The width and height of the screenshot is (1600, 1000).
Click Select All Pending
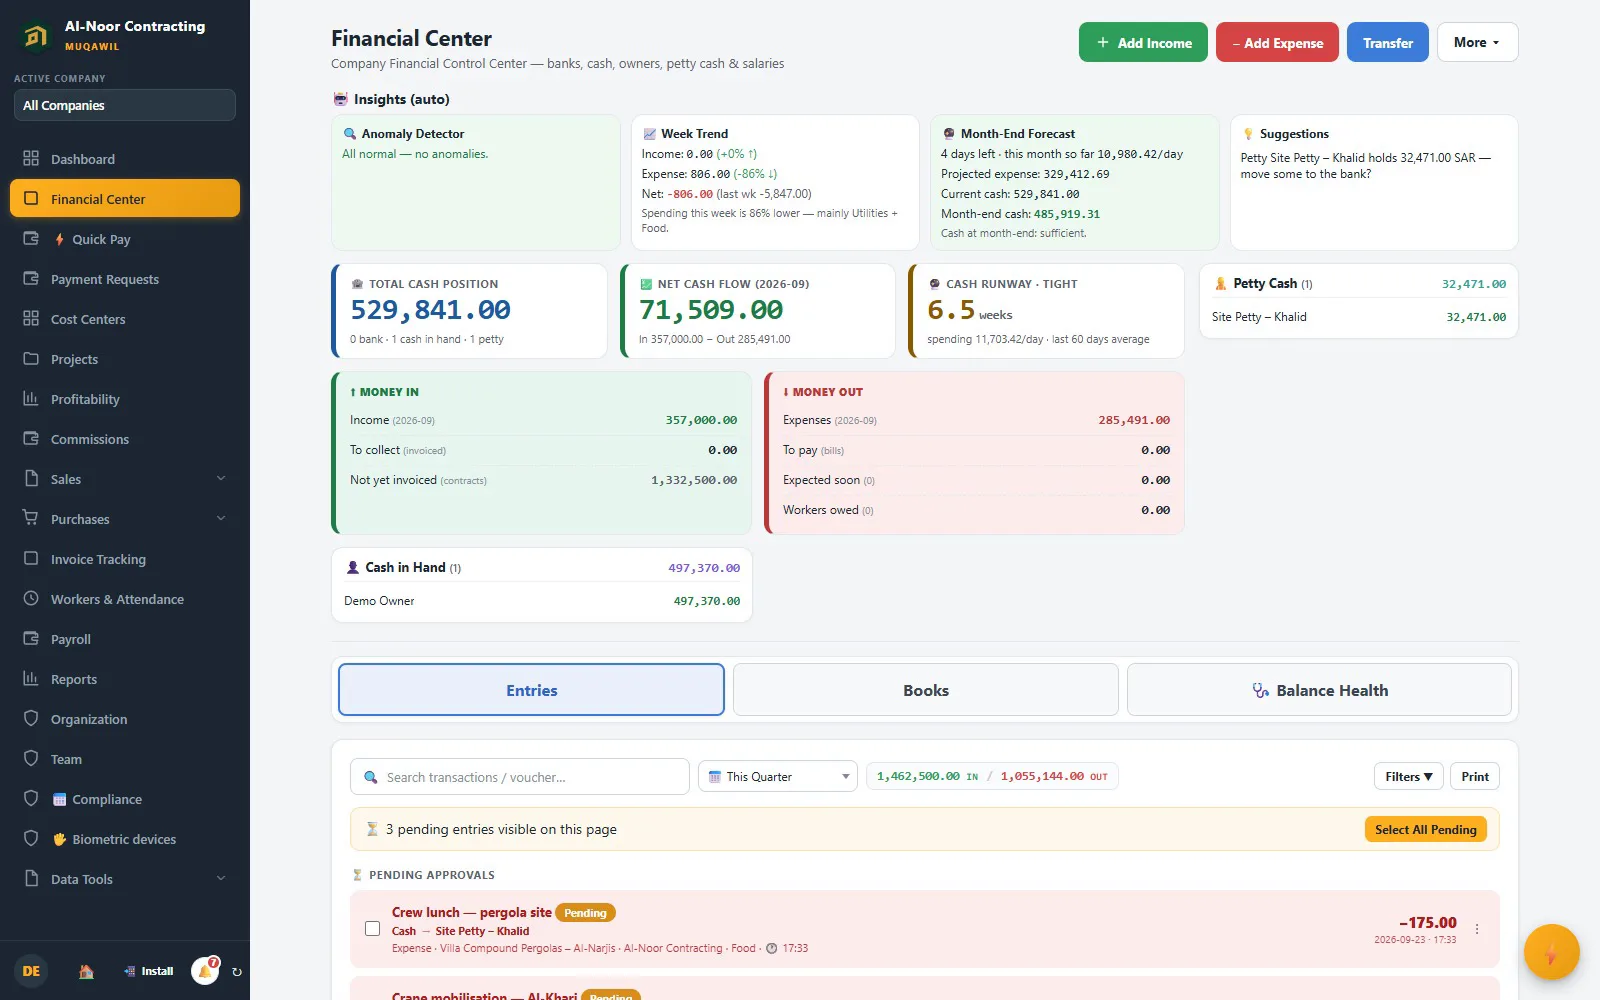pos(1425,829)
